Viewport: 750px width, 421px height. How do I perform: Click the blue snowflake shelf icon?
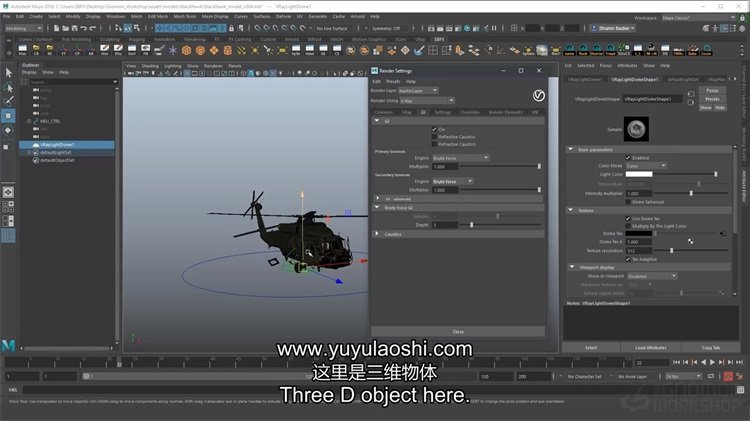(173, 50)
